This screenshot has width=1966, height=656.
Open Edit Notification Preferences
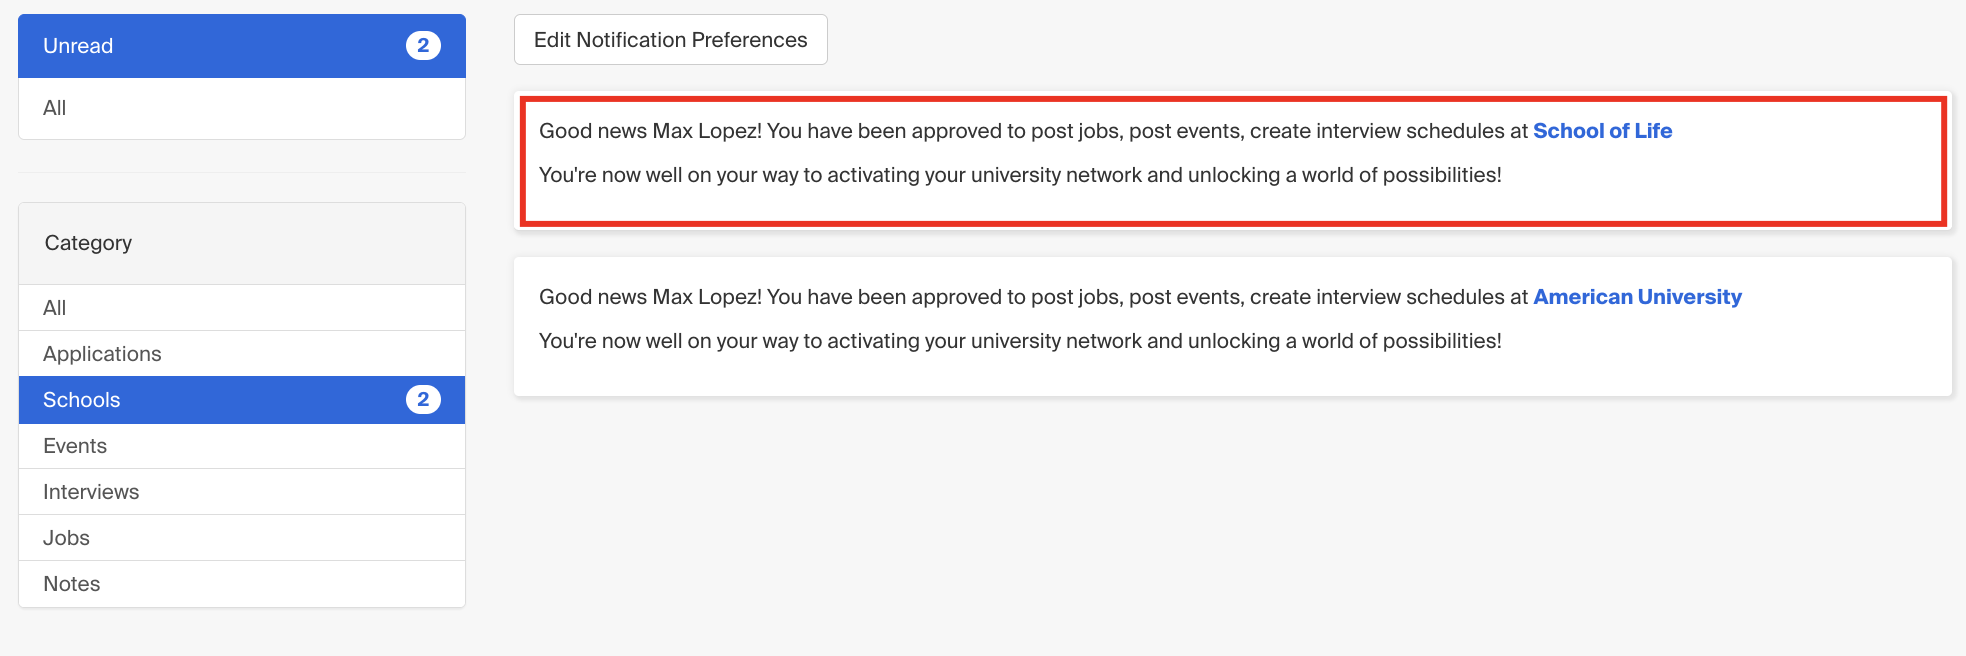point(670,40)
